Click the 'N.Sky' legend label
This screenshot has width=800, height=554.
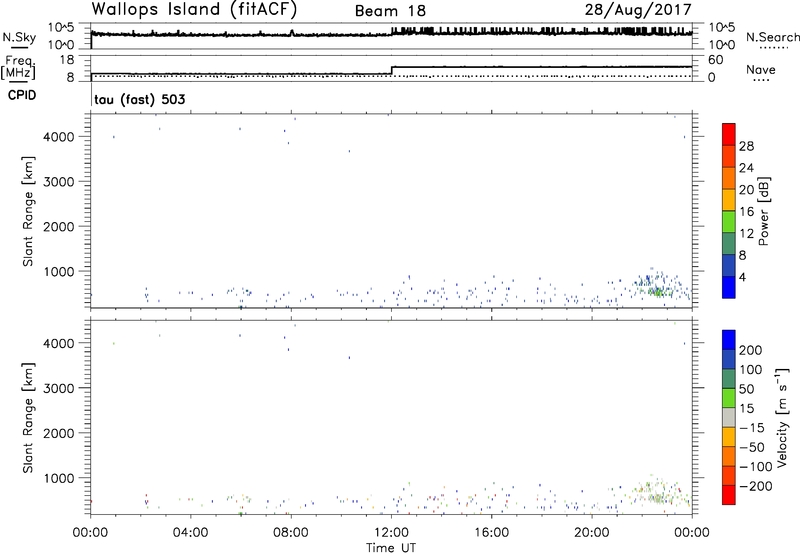tap(19, 37)
